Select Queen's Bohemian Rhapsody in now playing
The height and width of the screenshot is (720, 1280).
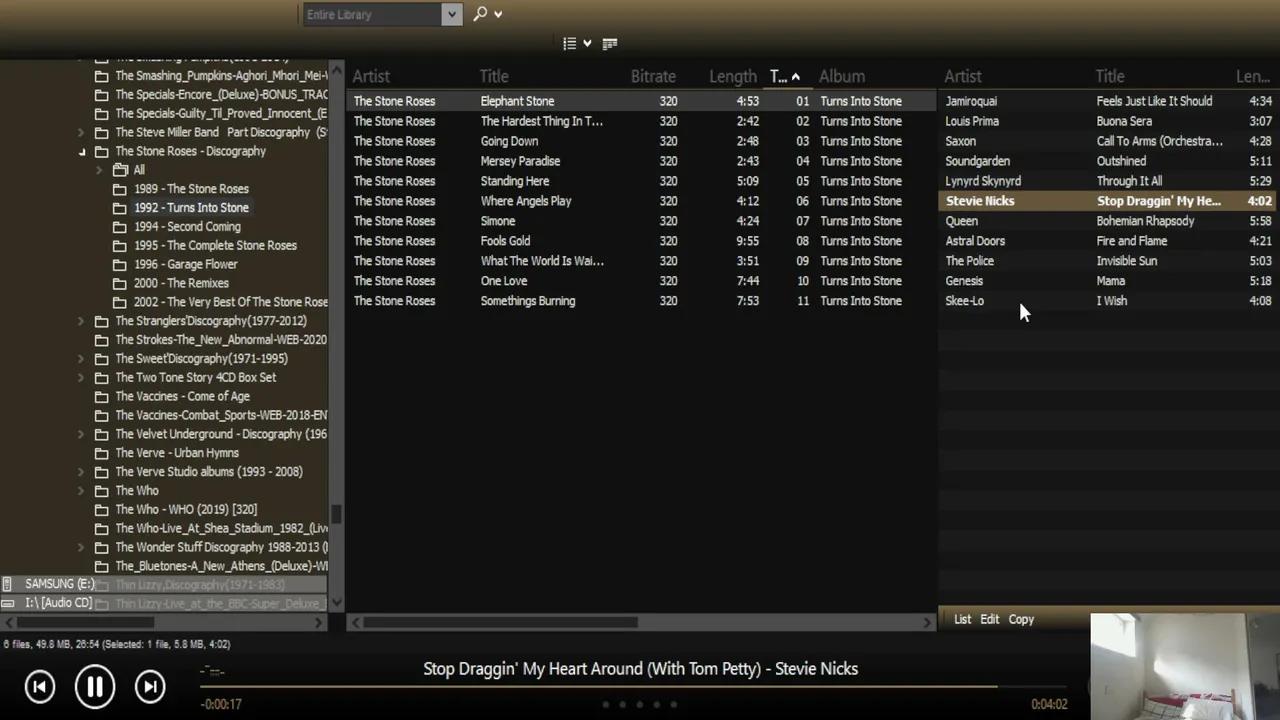[1108, 221]
